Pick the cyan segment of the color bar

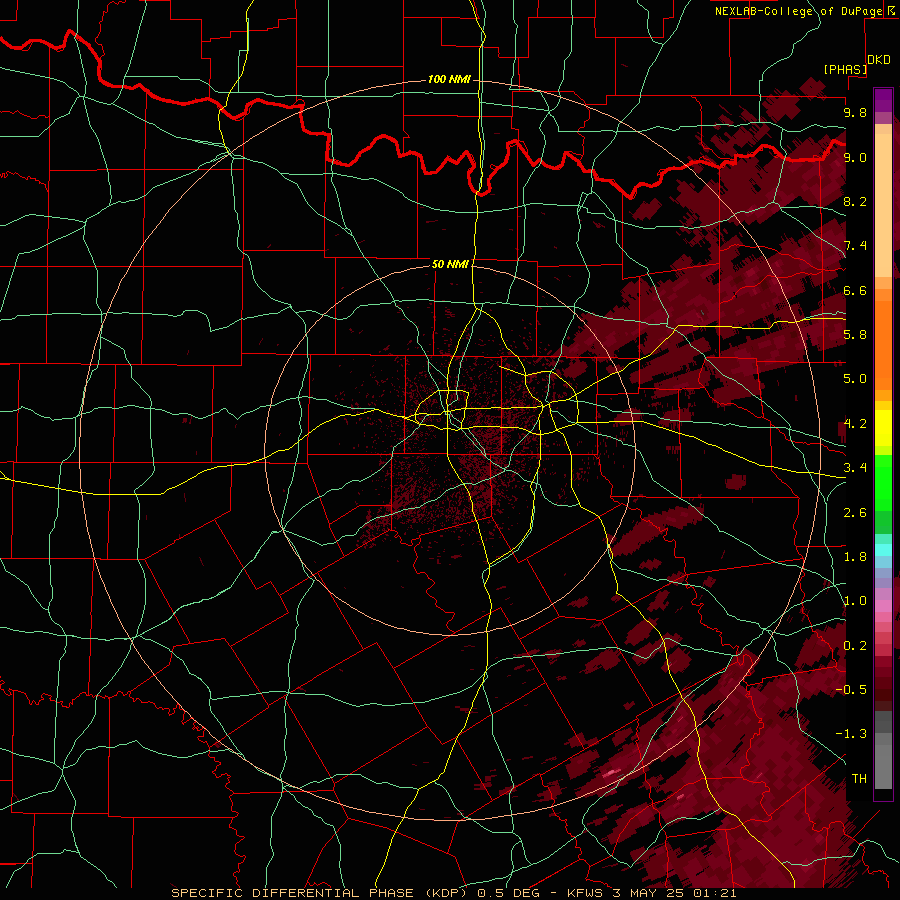click(883, 549)
